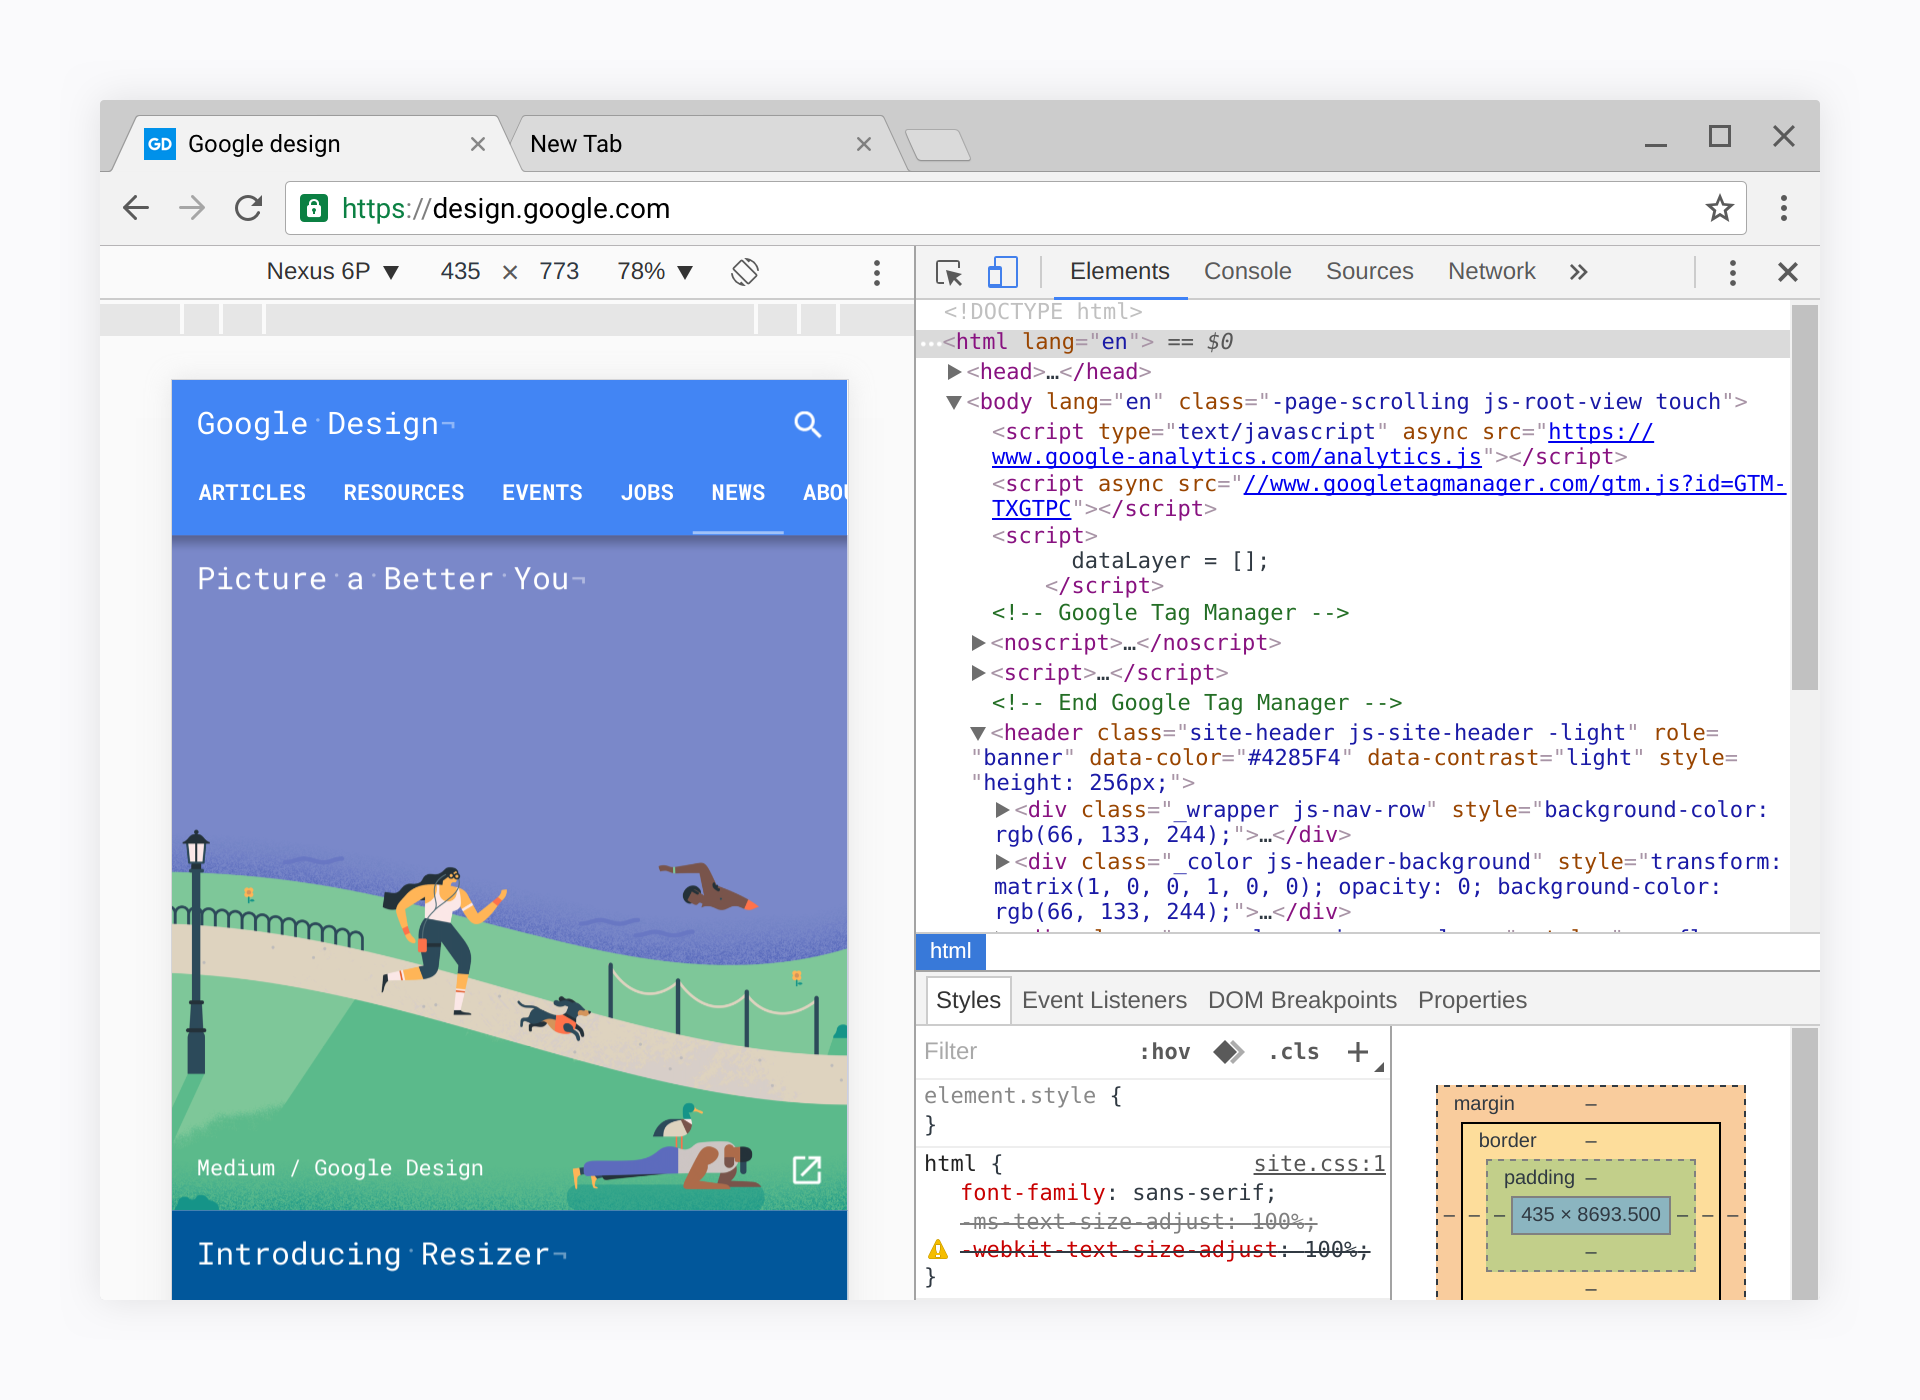Screen dimensions: 1920x1400
Task: Toggle the device toolbar icon
Action: point(1002,272)
